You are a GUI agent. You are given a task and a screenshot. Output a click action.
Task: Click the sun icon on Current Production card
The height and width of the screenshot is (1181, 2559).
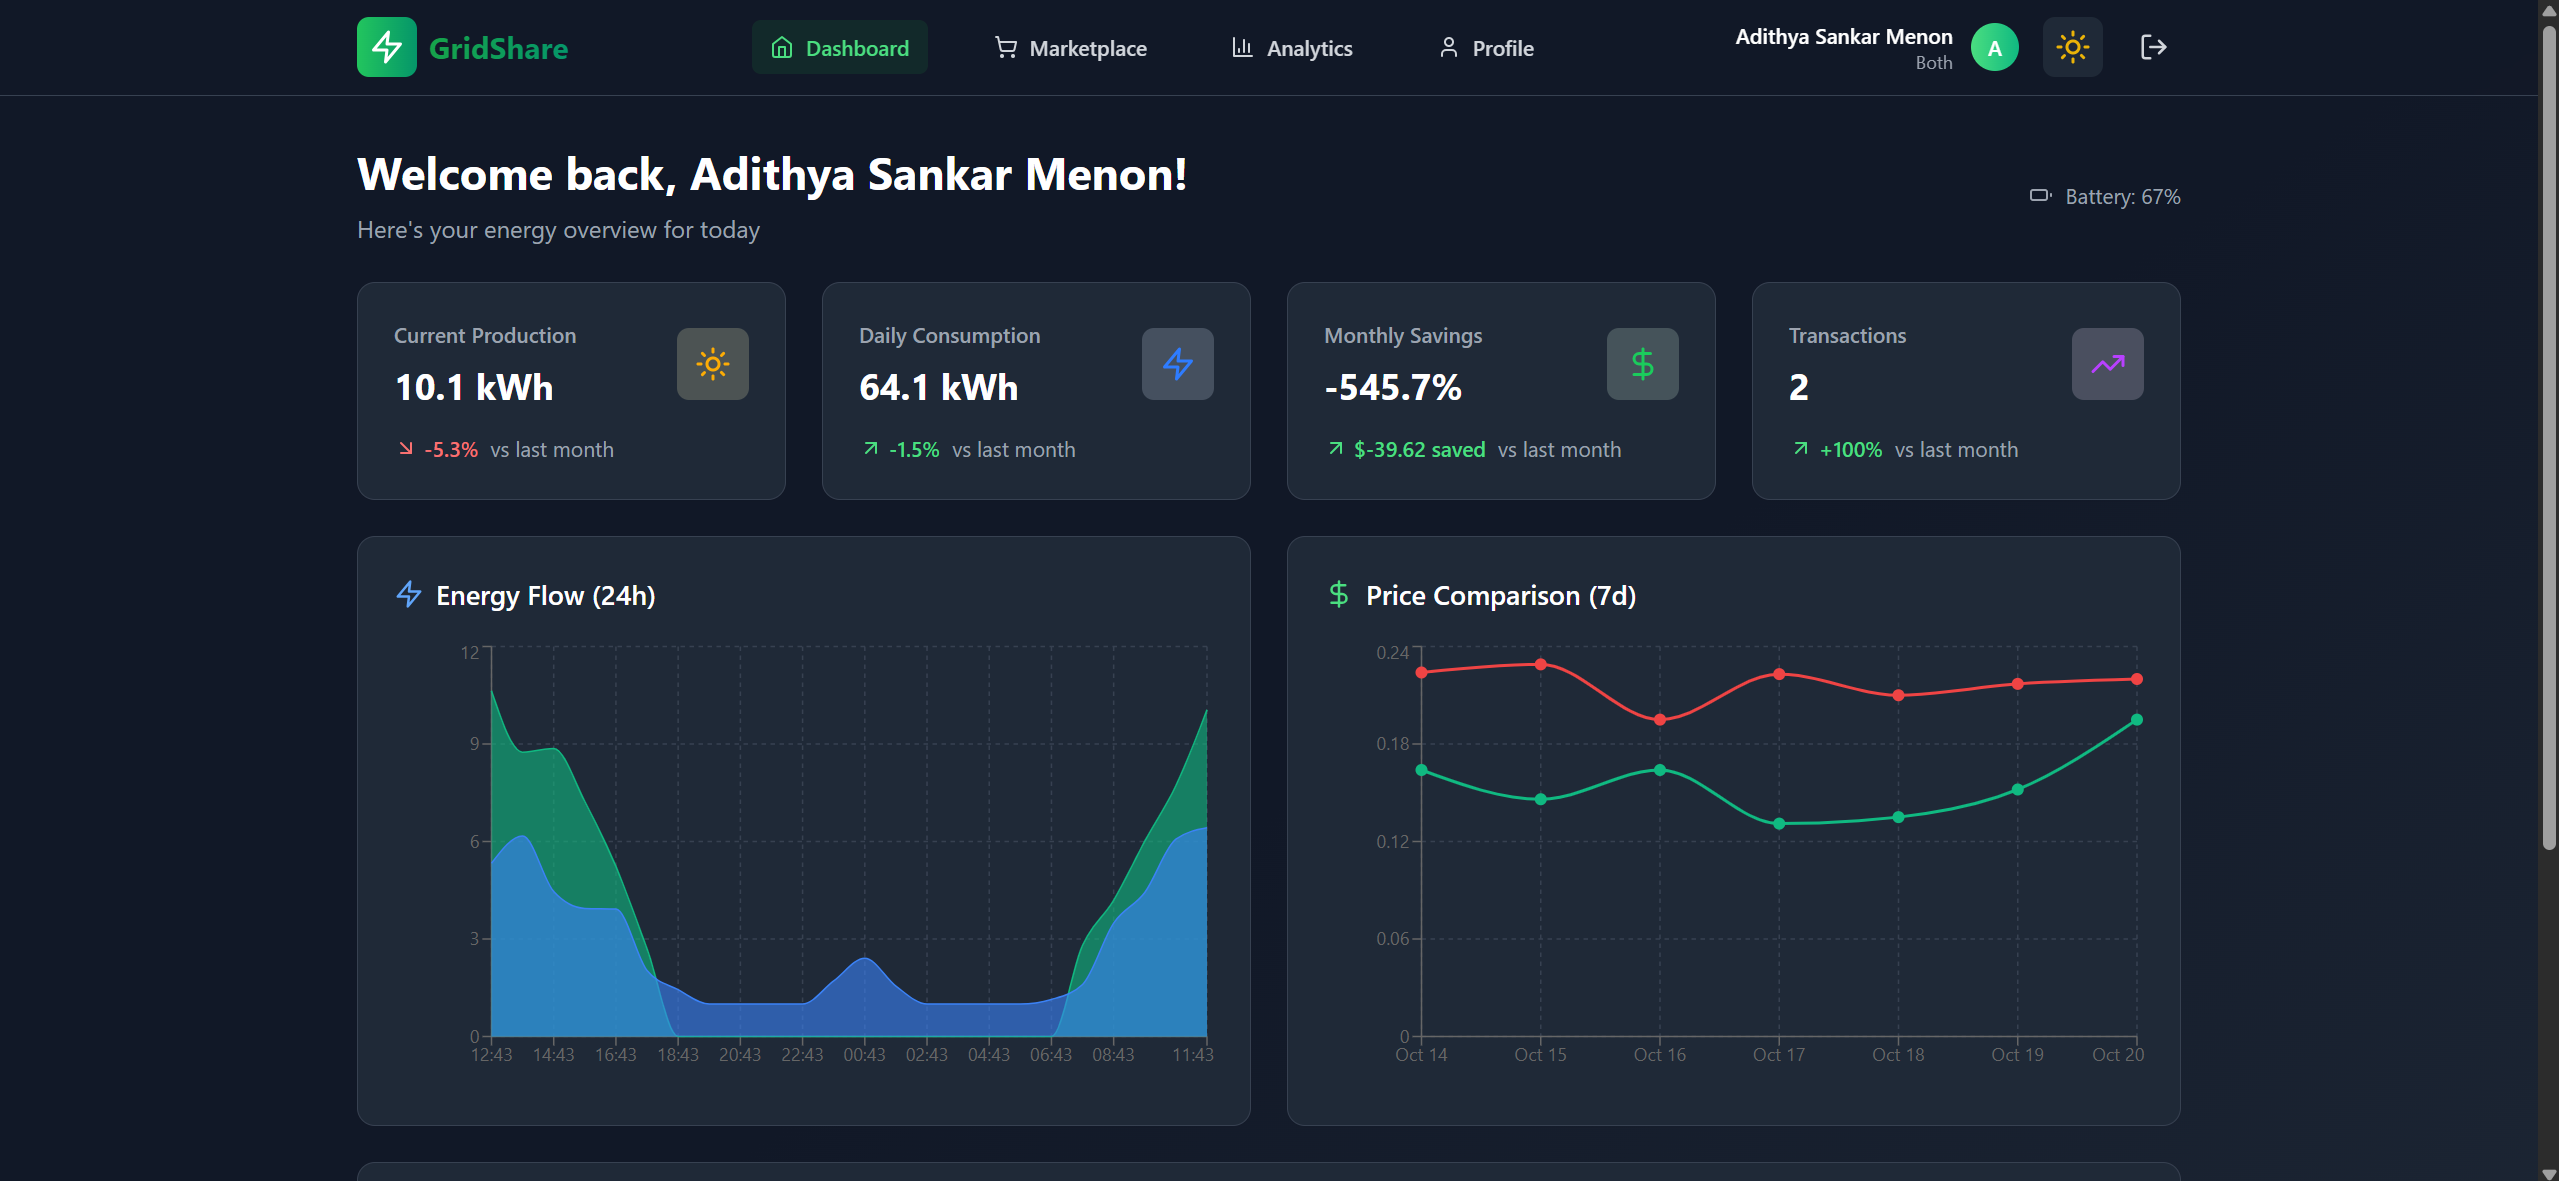(712, 364)
